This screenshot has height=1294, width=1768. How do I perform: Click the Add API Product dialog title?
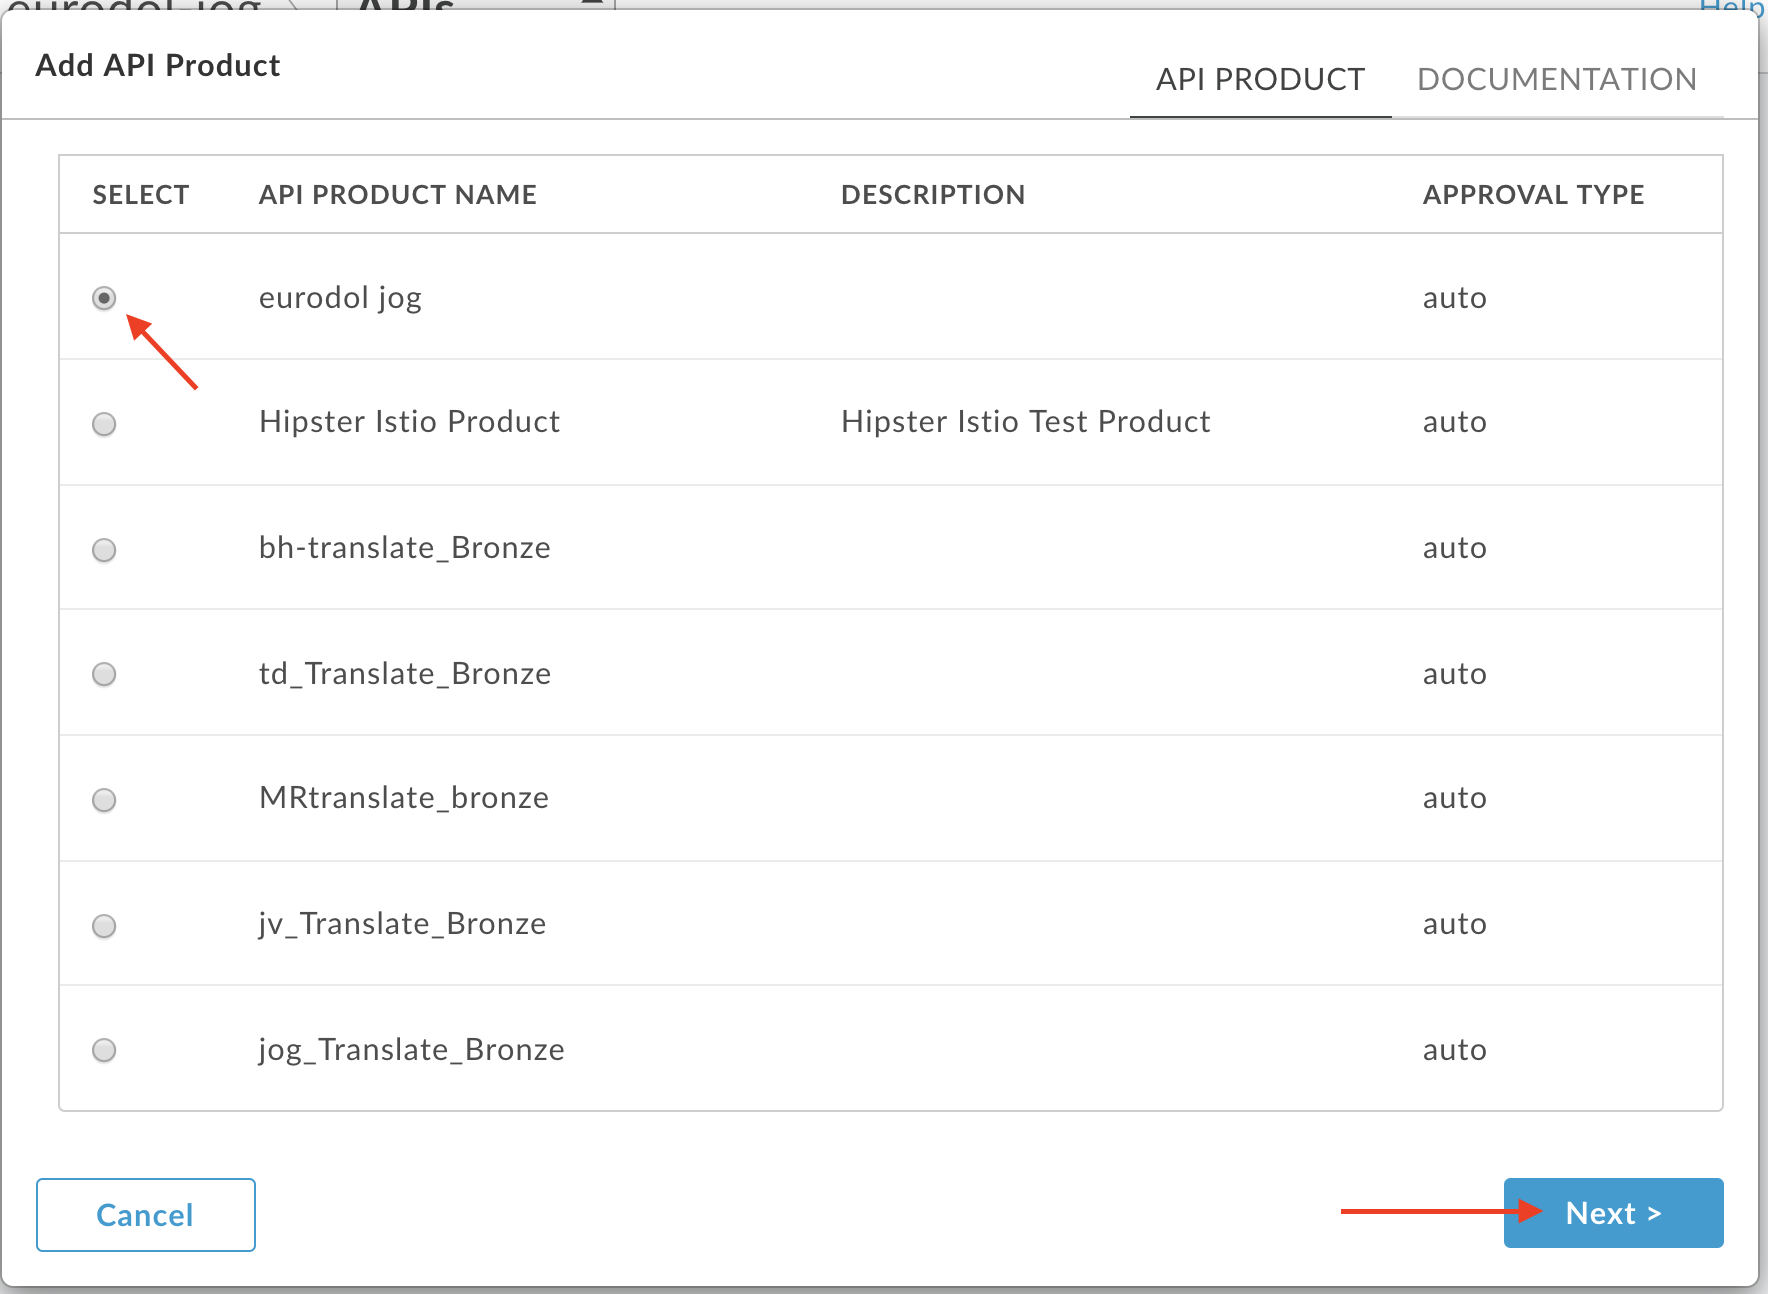[x=158, y=66]
